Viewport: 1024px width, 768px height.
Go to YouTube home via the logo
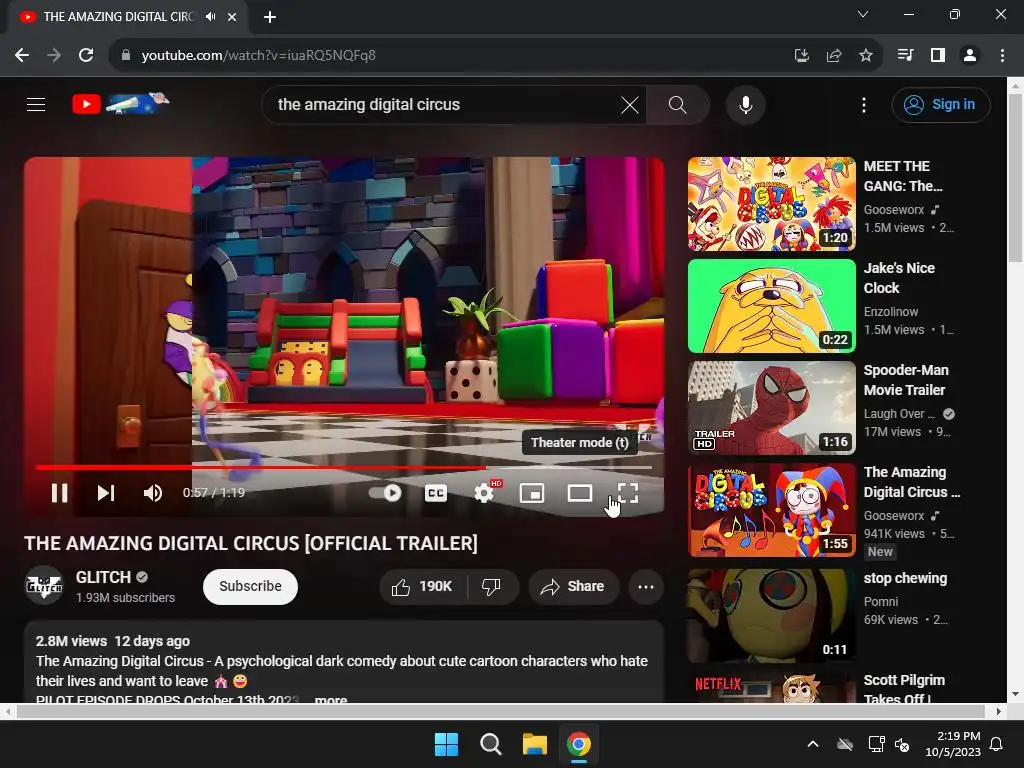pyautogui.click(x=120, y=104)
